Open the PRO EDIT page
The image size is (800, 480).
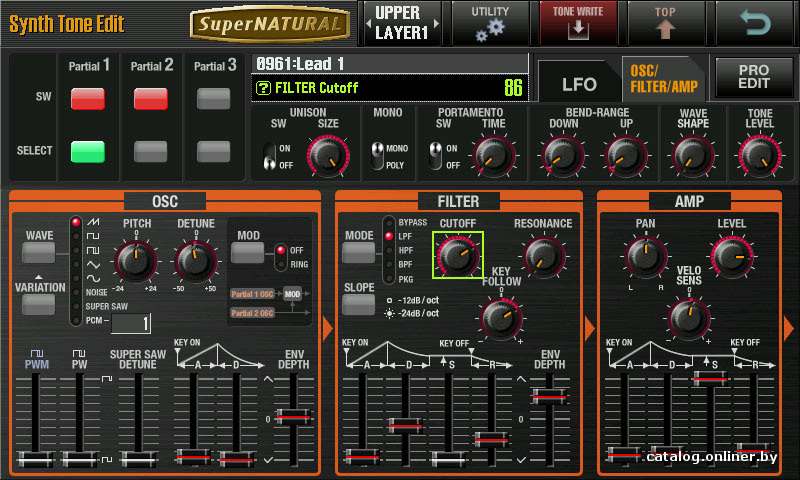[754, 78]
